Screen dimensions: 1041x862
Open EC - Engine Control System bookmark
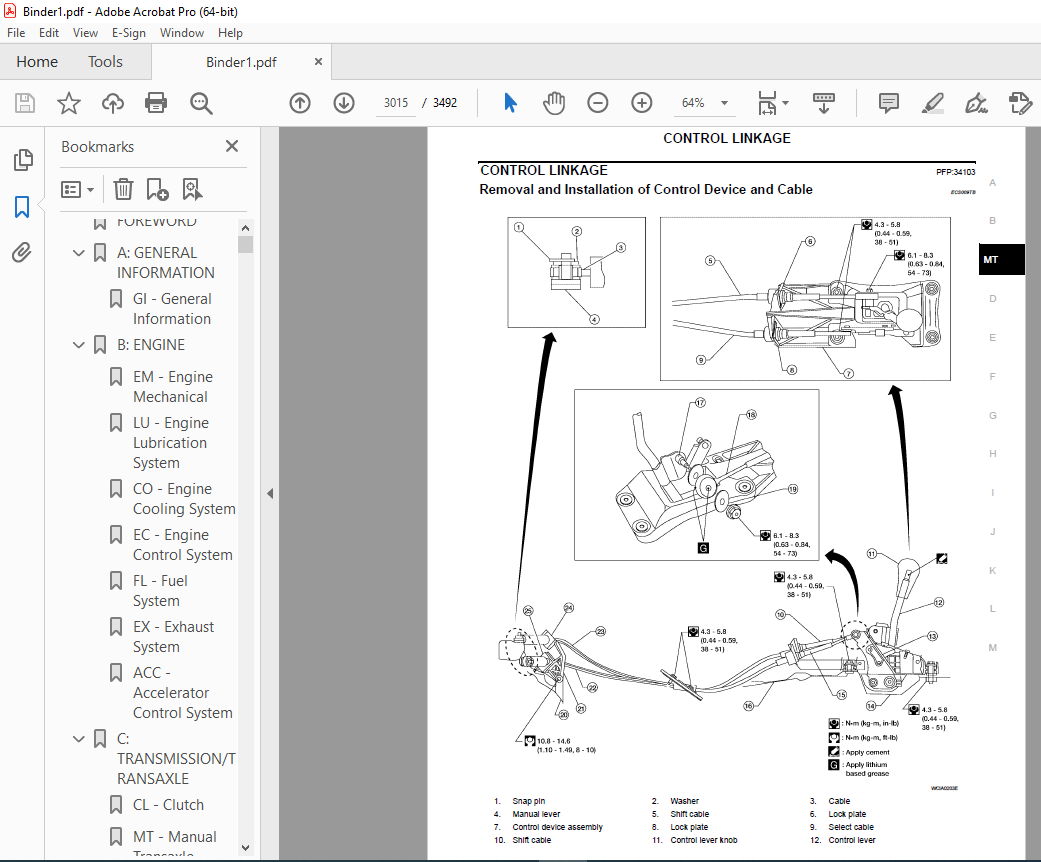(183, 545)
